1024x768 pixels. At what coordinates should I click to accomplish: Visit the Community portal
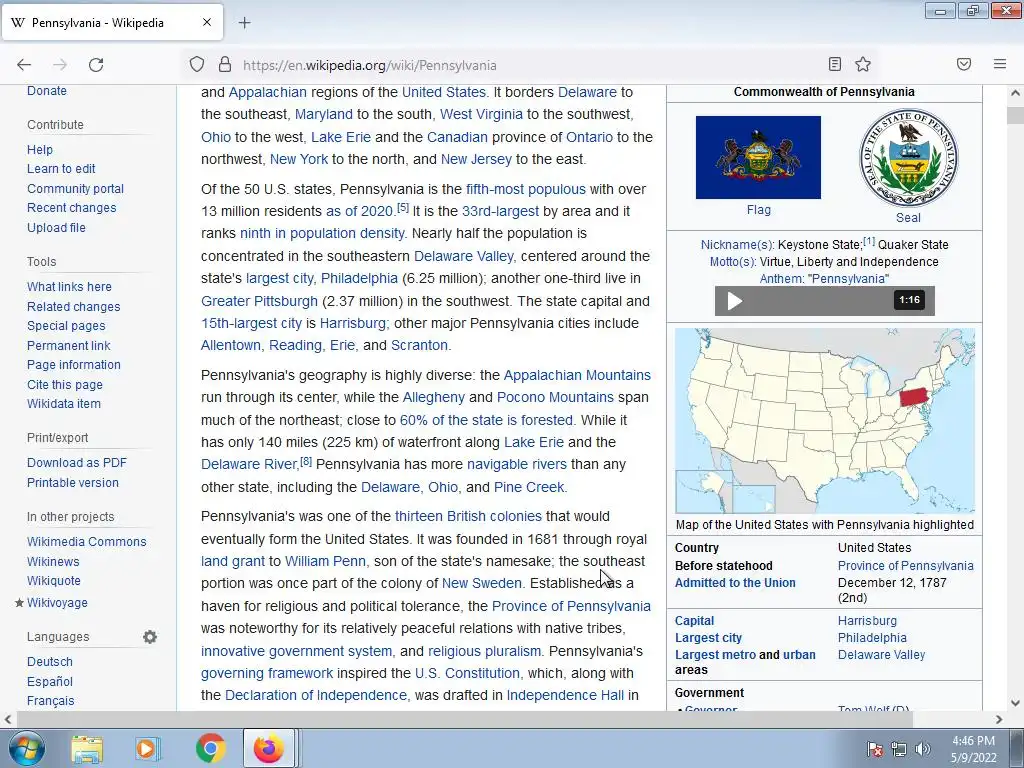click(x=75, y=189)
